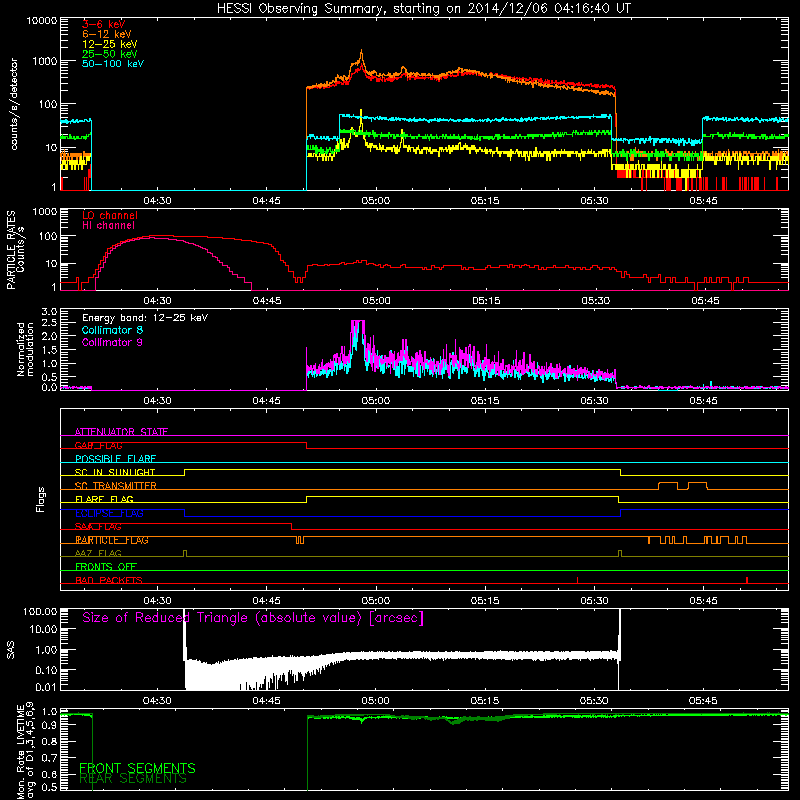Click the 0.9 label on livetime axis
Viewport: 800px width, 800px height.
tap(49, 724)
